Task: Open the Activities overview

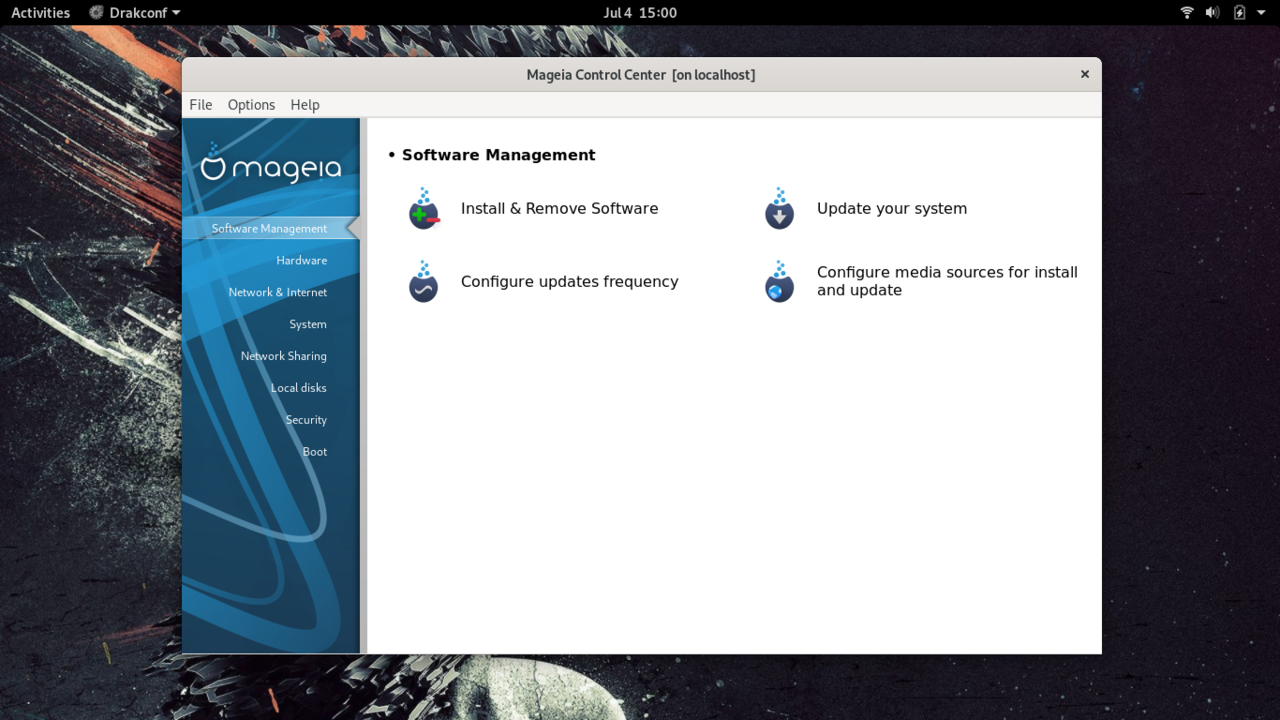Action: [40, 13]
